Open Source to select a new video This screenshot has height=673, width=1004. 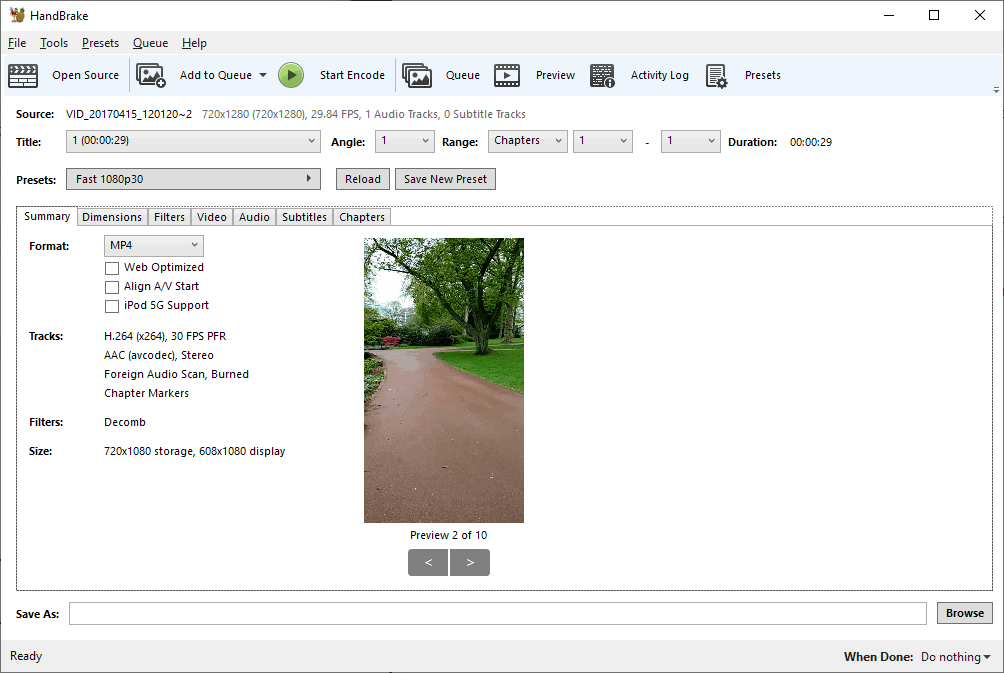85,75
